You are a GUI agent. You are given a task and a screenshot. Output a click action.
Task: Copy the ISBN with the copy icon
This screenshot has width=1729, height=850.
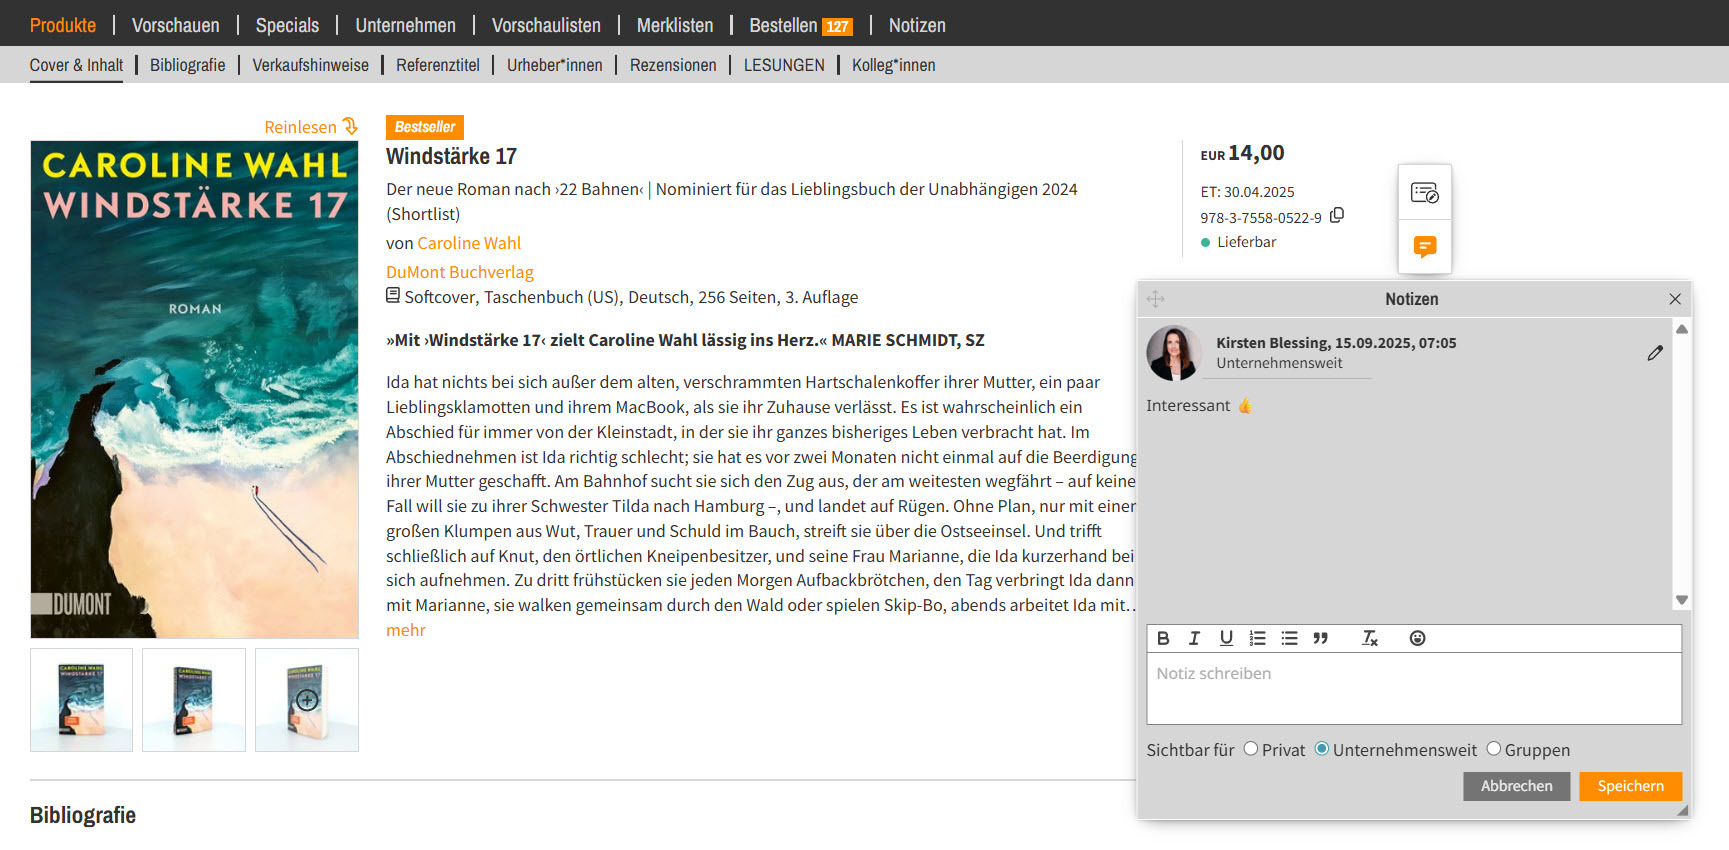click(1337, 215)
